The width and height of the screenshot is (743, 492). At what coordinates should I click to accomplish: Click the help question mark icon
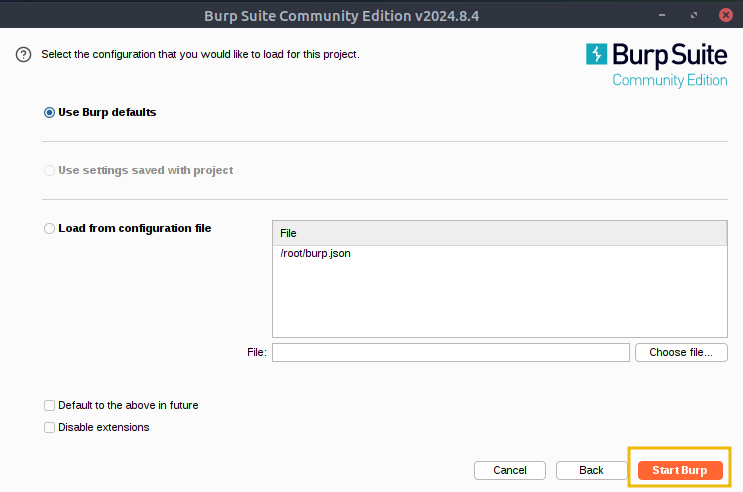[x=23, y=55]
